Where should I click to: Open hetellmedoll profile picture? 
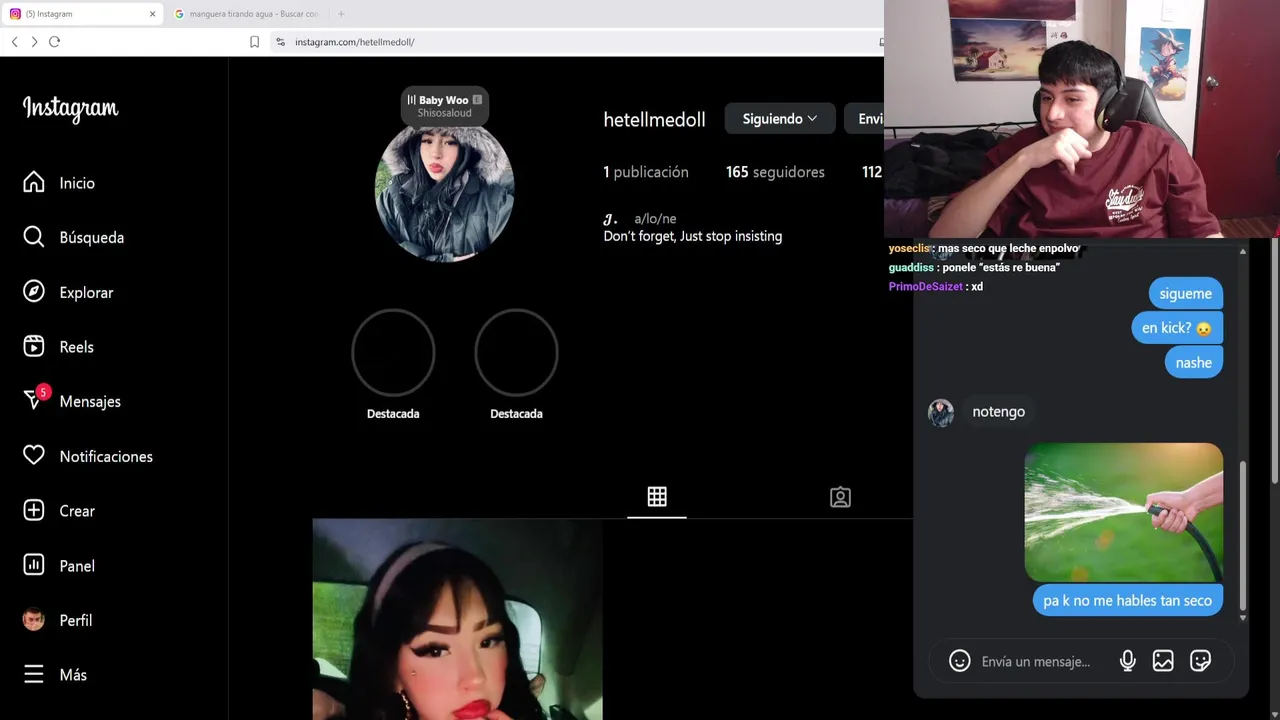(444, 192)
